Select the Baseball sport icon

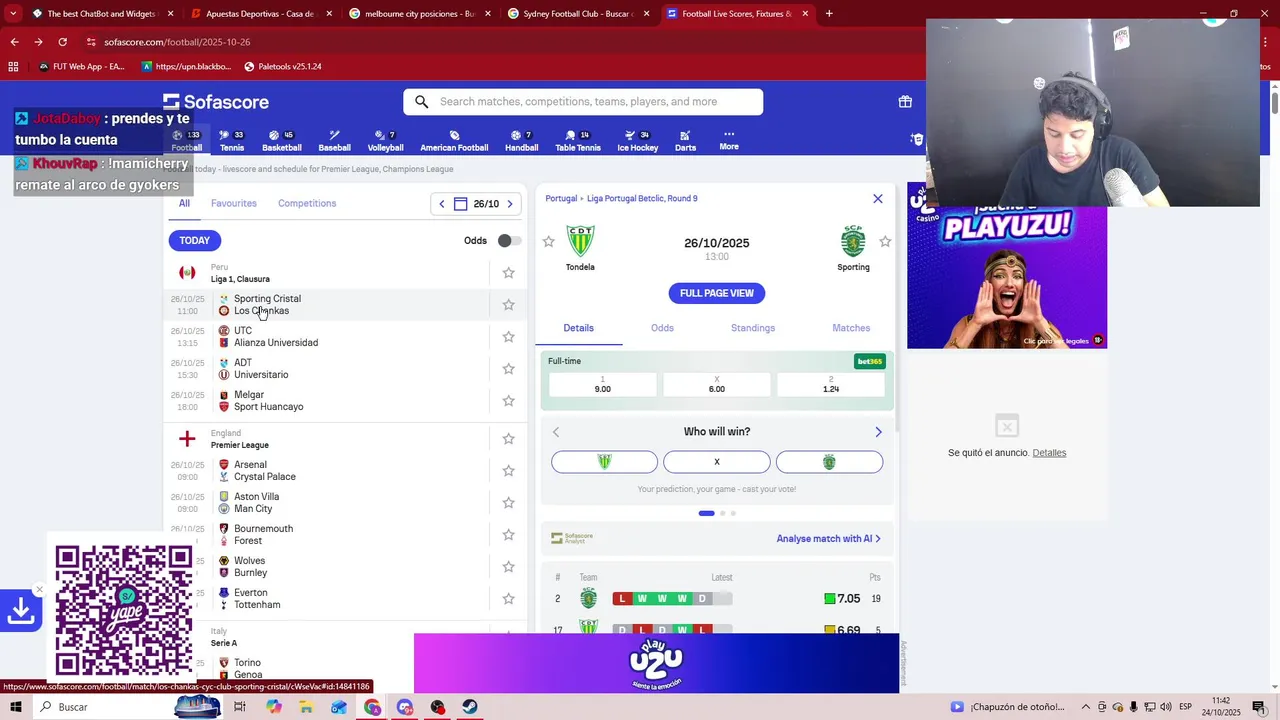[x=334, y=141]
